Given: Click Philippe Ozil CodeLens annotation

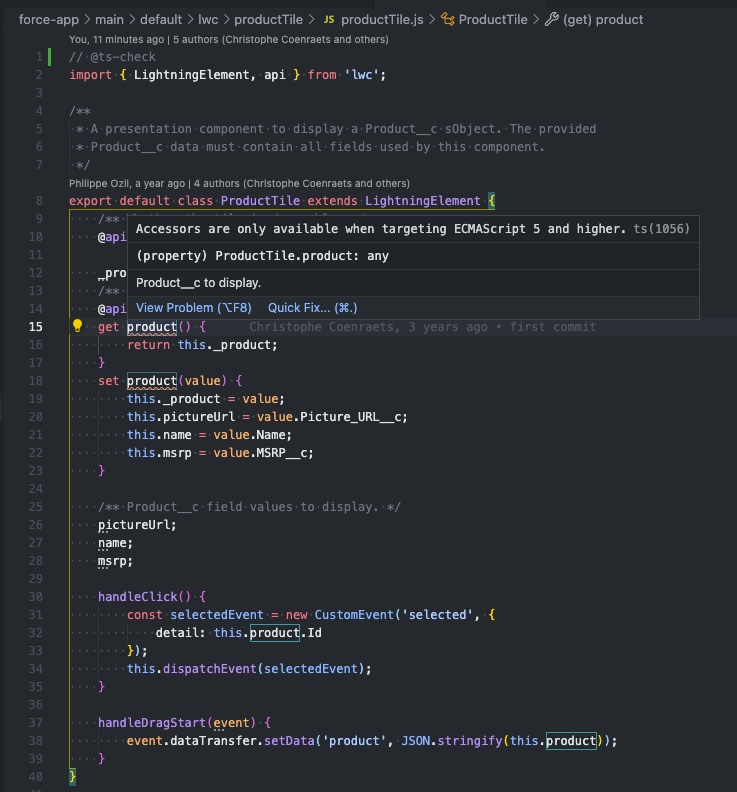Looking at the screenshot, I should pyautogui.click(x=239, y=183).
